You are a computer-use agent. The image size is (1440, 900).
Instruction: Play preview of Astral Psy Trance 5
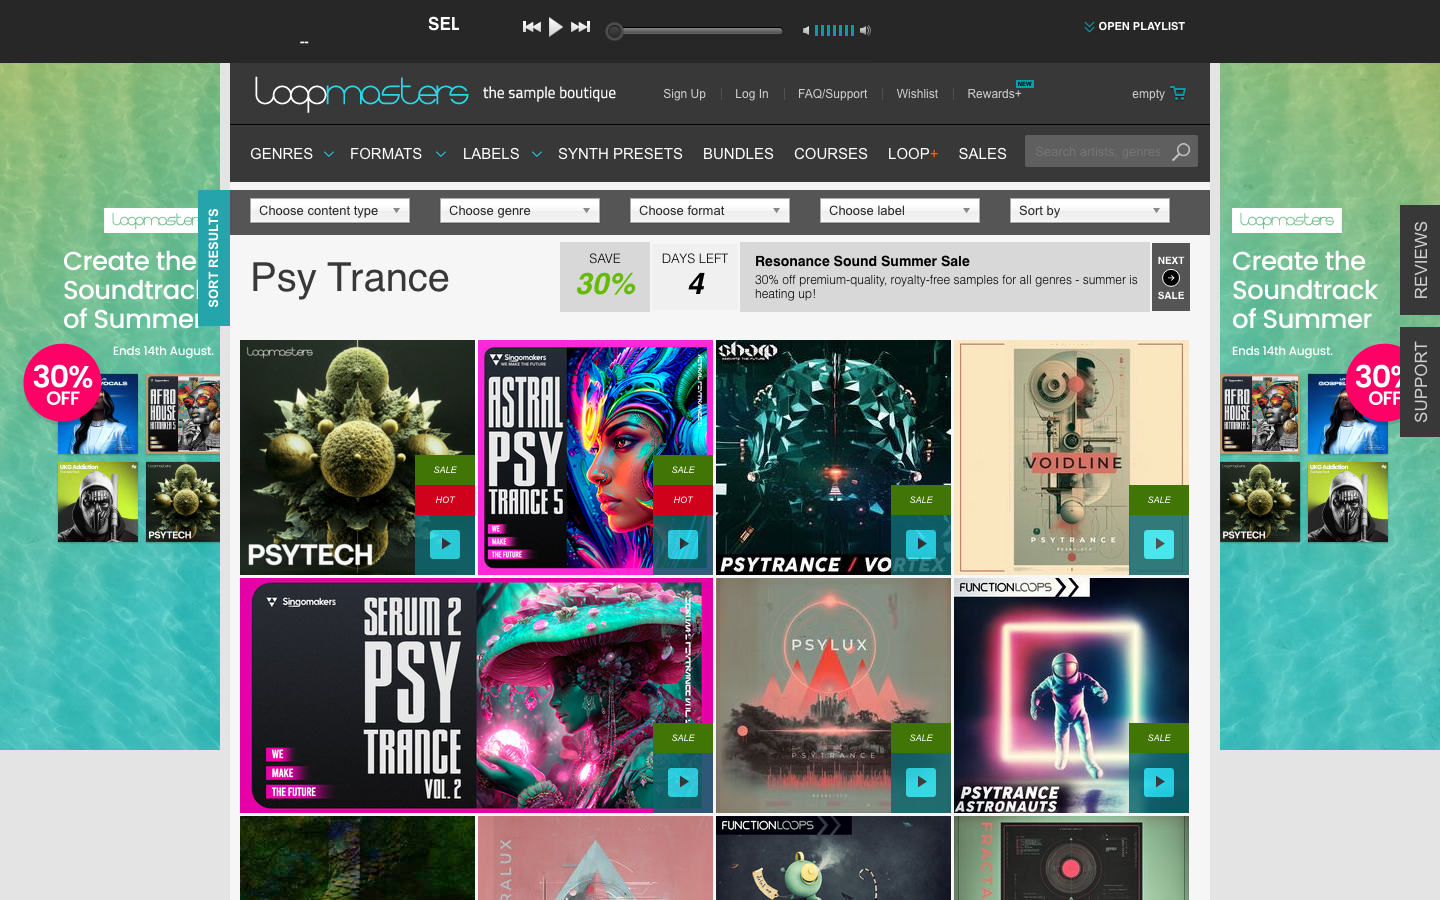click(x=683, y=544)
